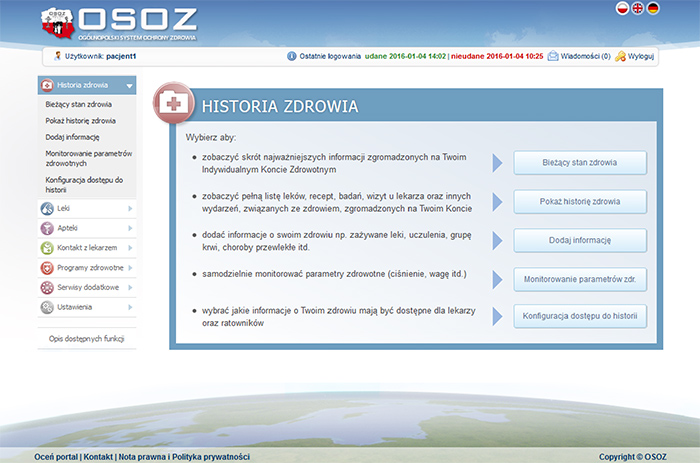Screen dimensions: 700x463
Task: Click the OSOZ logo in the header
Action: (119, 24)
